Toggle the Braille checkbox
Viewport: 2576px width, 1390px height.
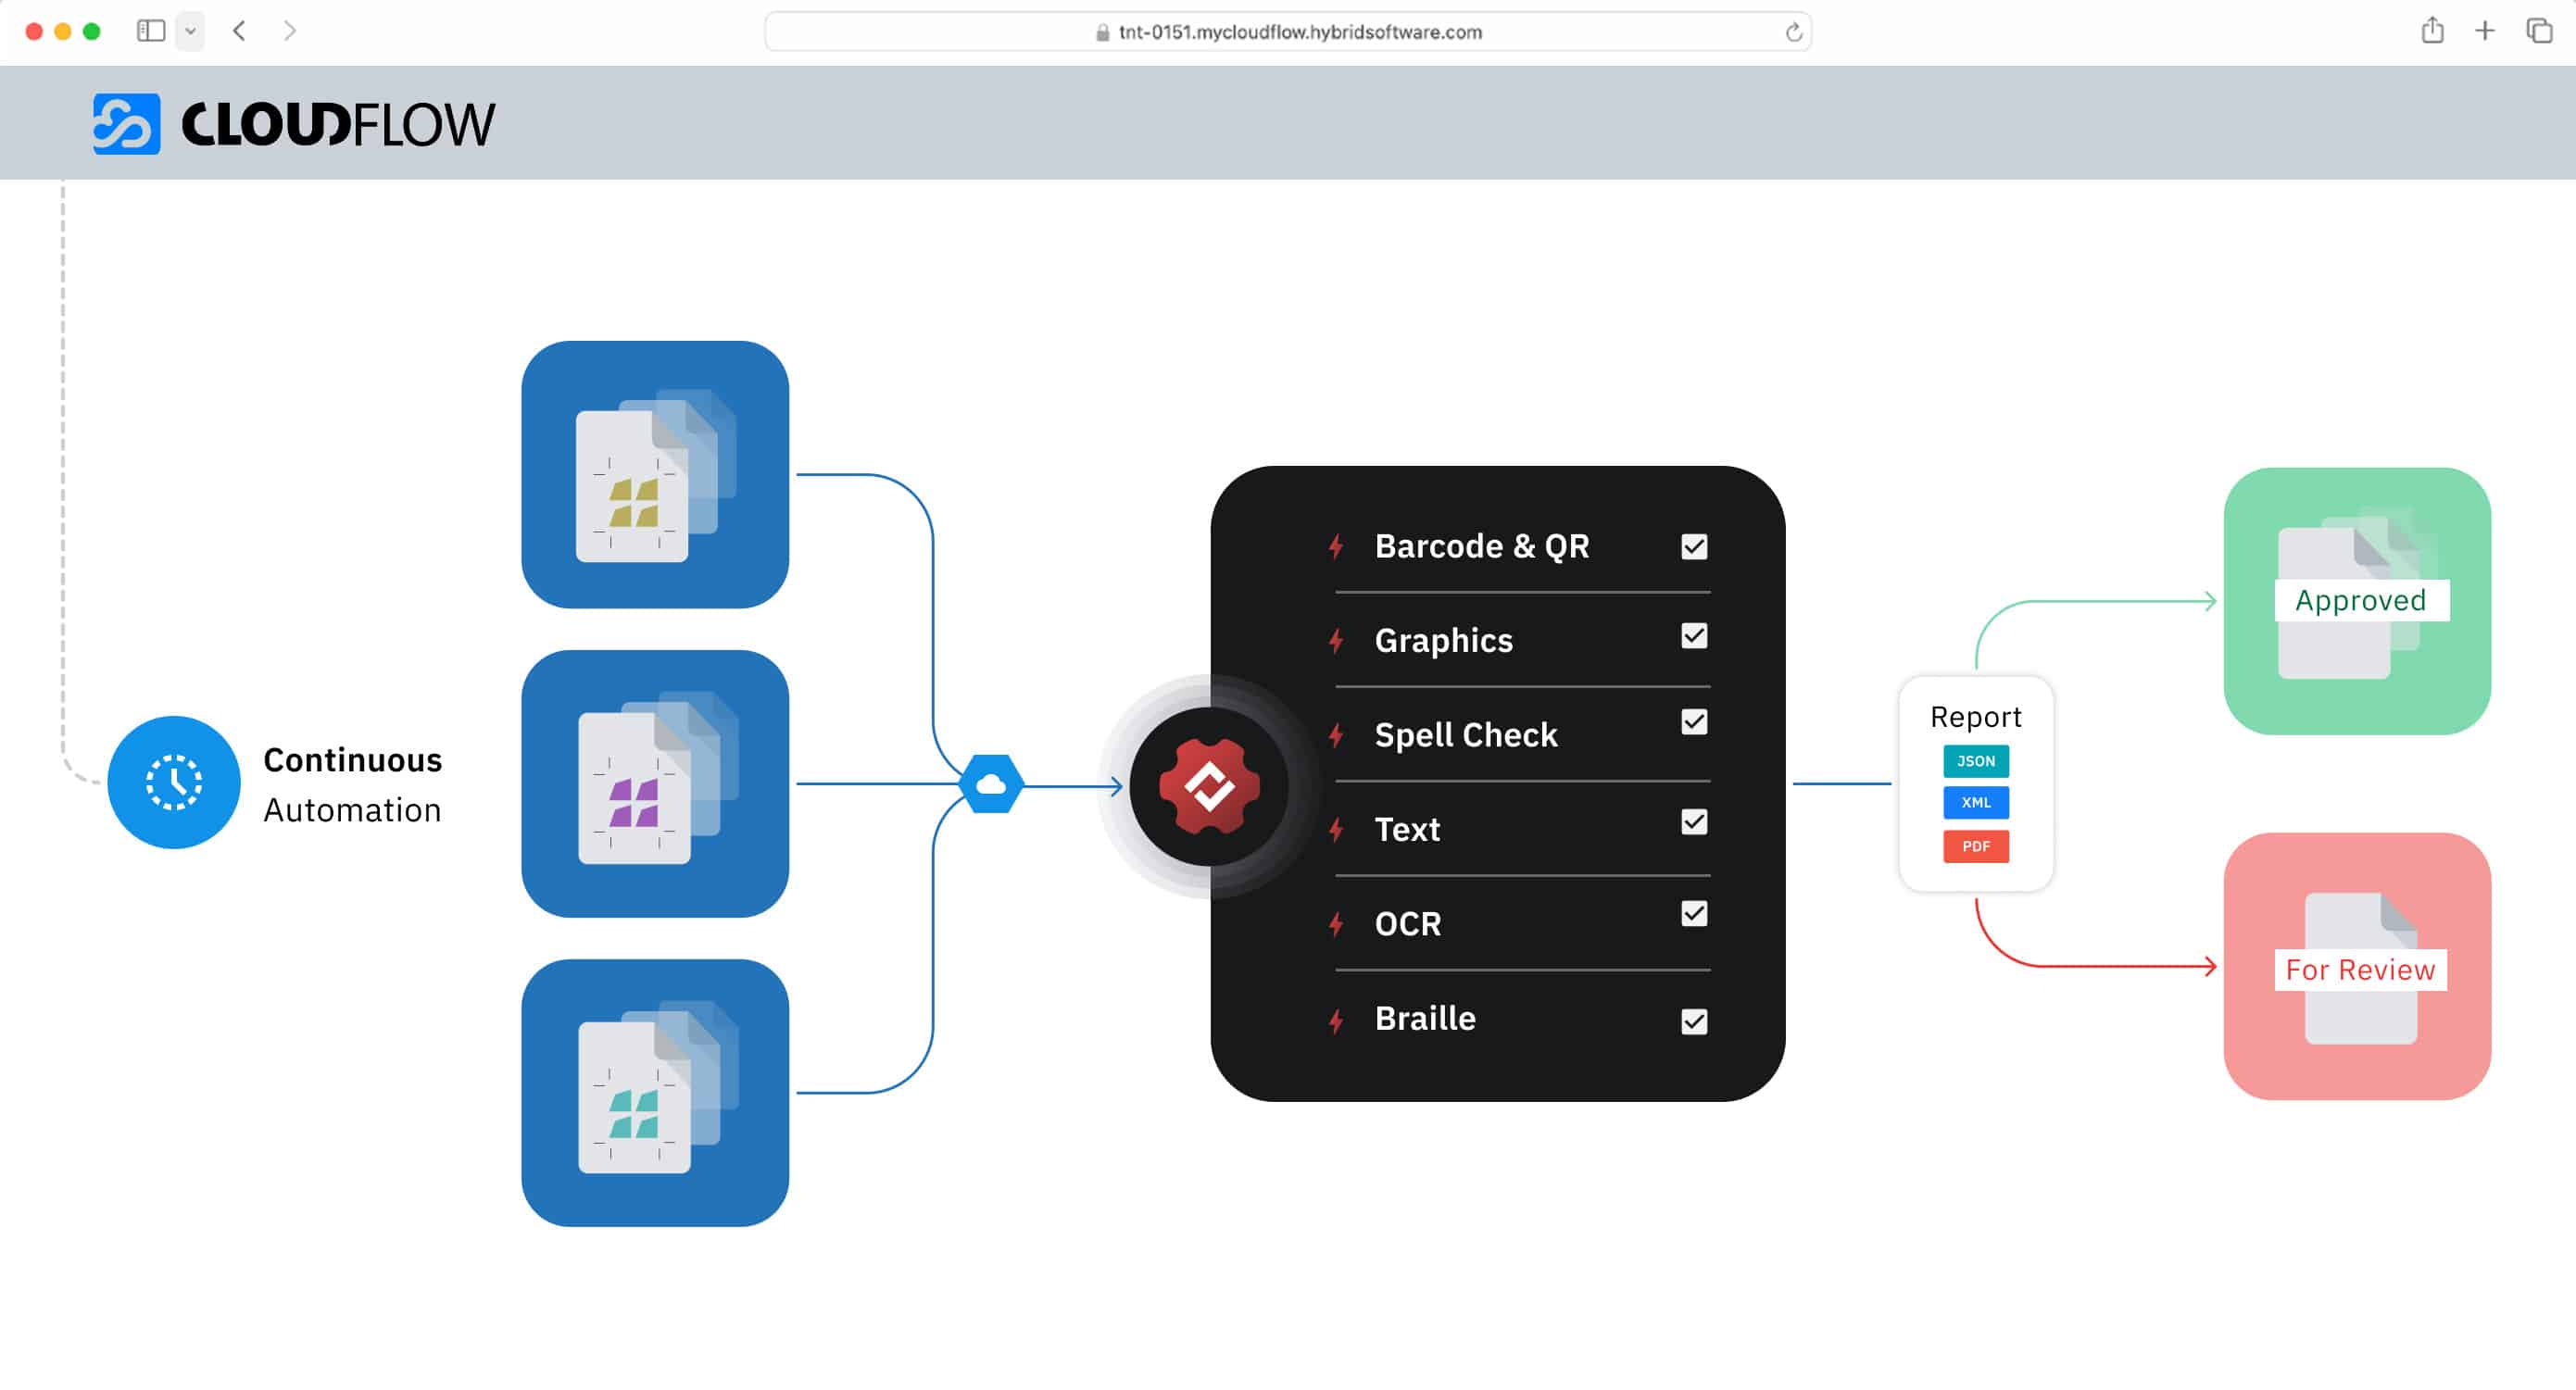click(1692, 1021)
